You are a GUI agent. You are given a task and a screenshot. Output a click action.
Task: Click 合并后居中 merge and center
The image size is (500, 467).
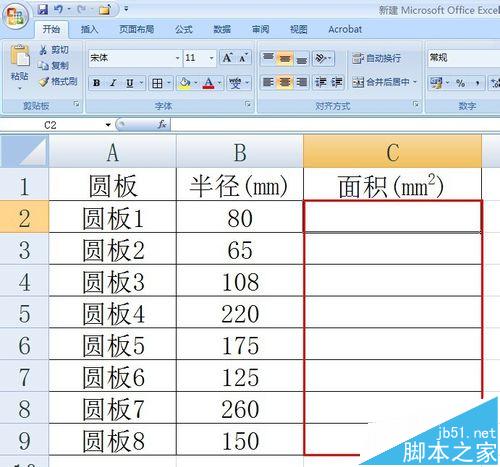(381, 82)
